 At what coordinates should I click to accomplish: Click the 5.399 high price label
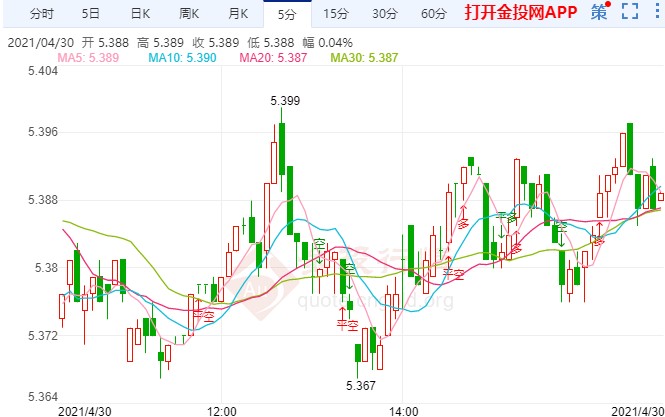(285, 101)
